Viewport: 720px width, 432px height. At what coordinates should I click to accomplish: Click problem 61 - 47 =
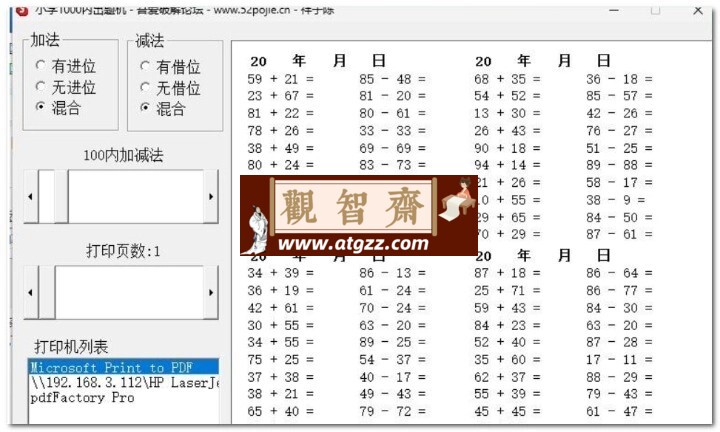pyautogui.click(x=619, y=411)
